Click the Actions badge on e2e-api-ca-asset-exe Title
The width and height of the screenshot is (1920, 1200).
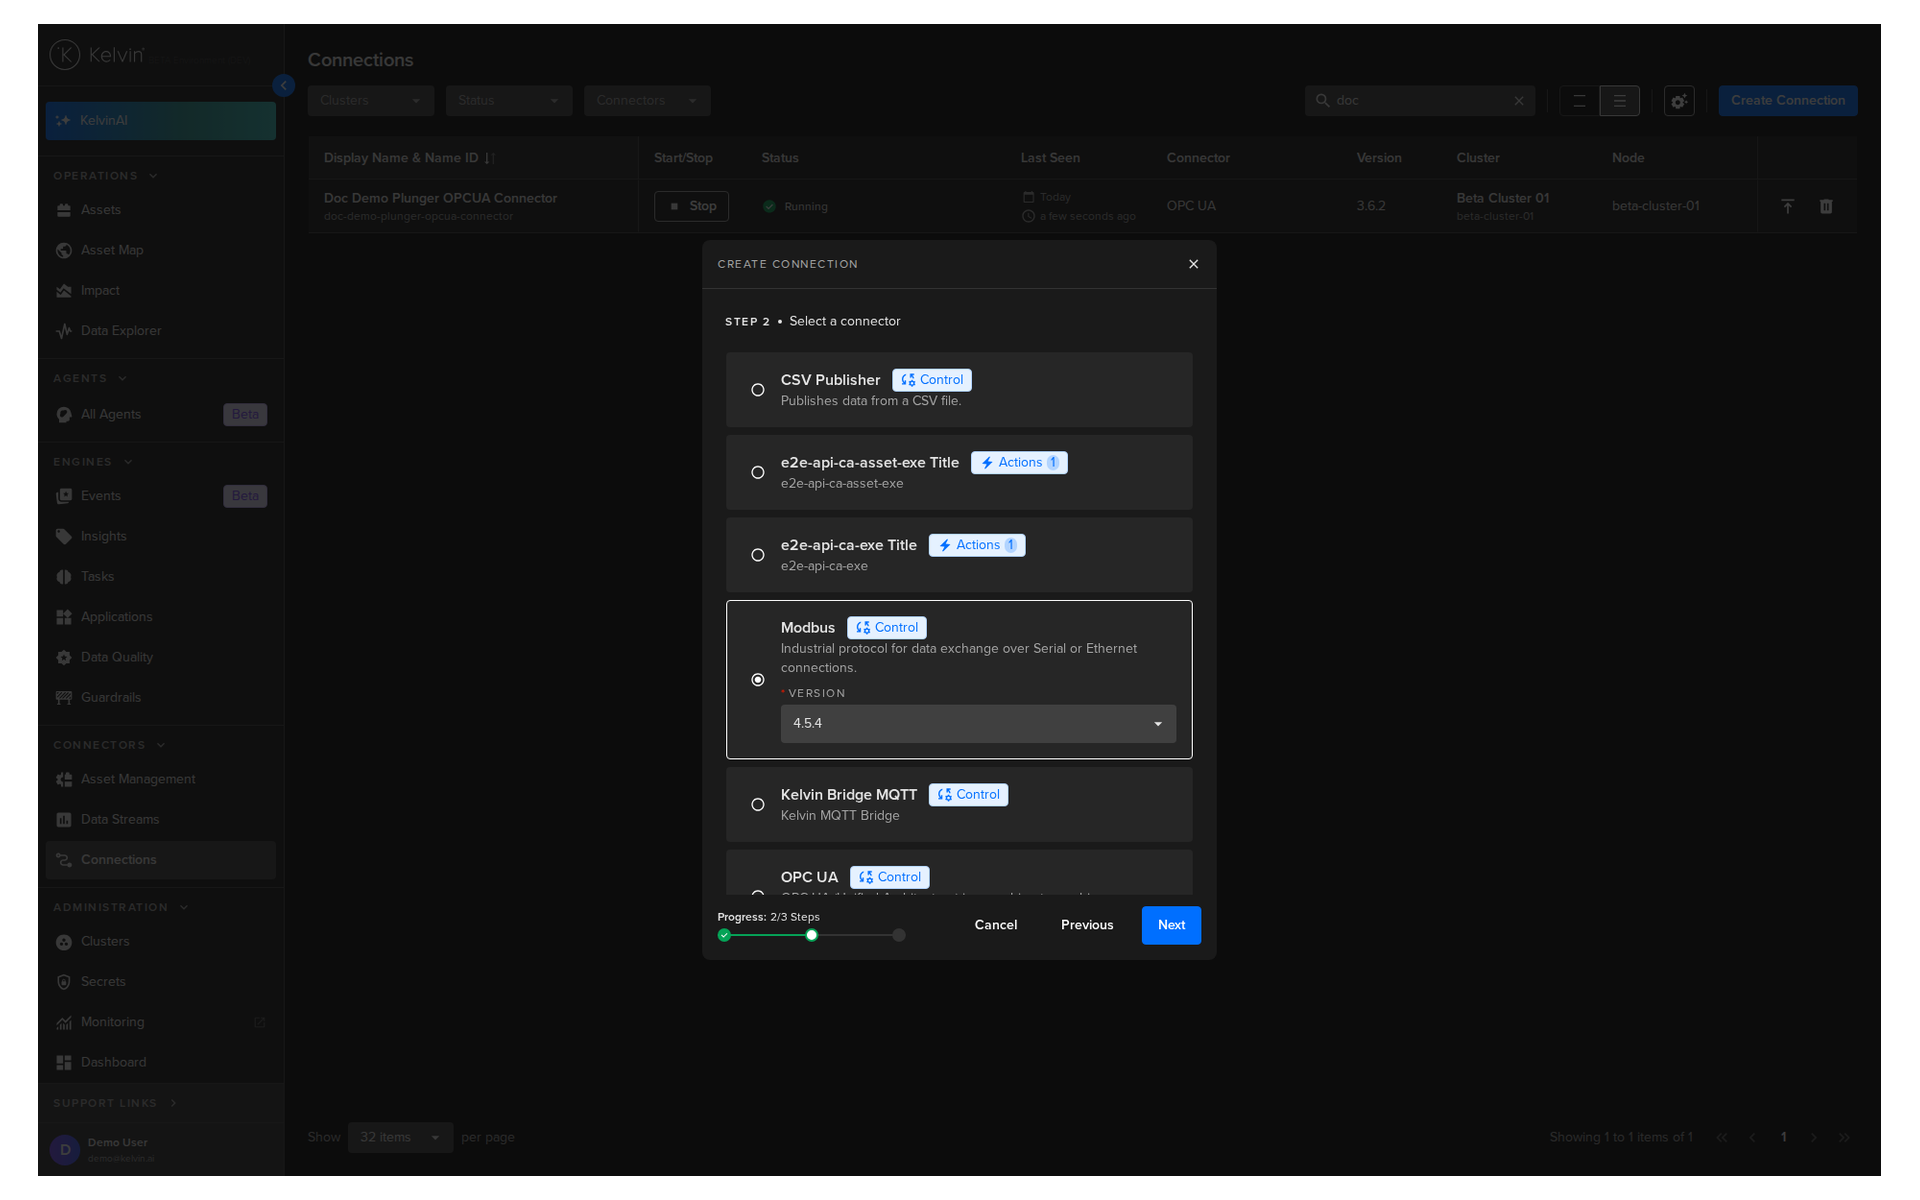(1019, 463)
